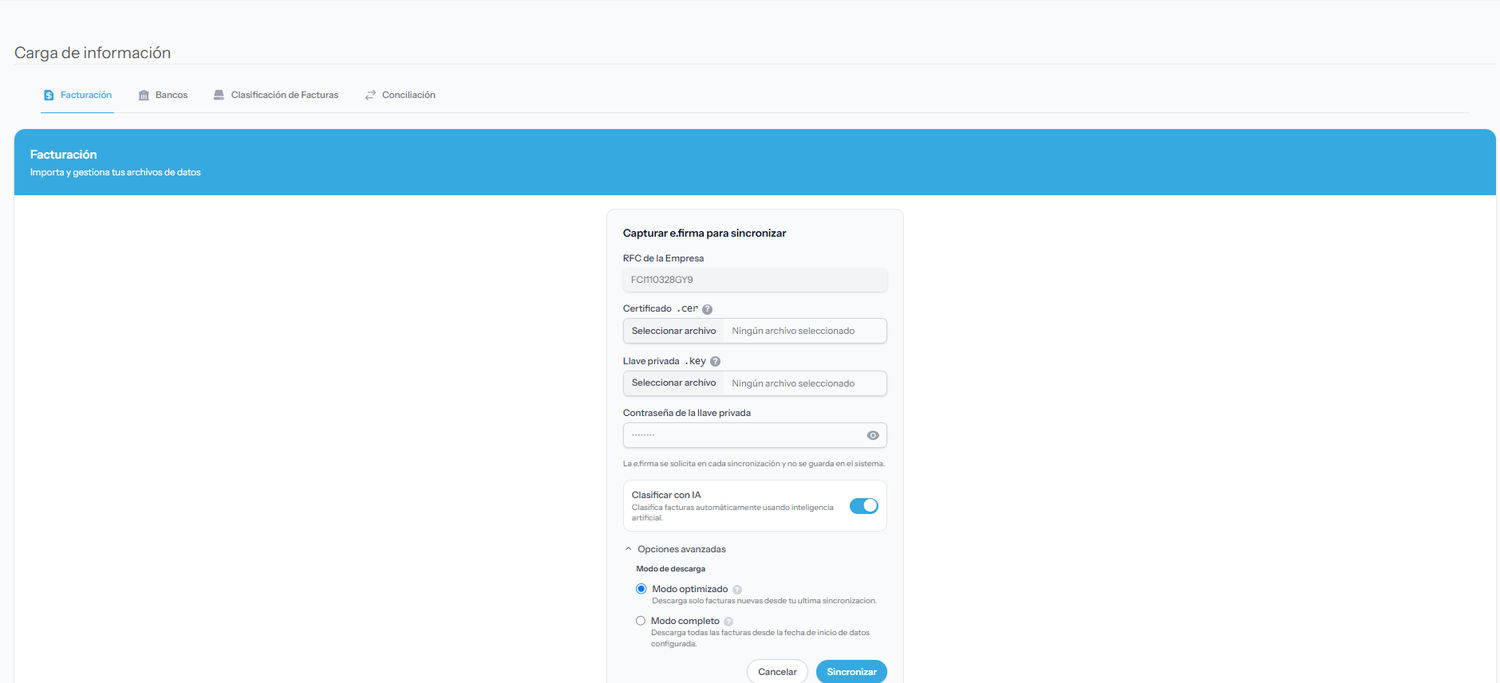Viewport: 1500px width, 683px height.
Task: Click the Sincronizar button
Action: tap(851, 672)
